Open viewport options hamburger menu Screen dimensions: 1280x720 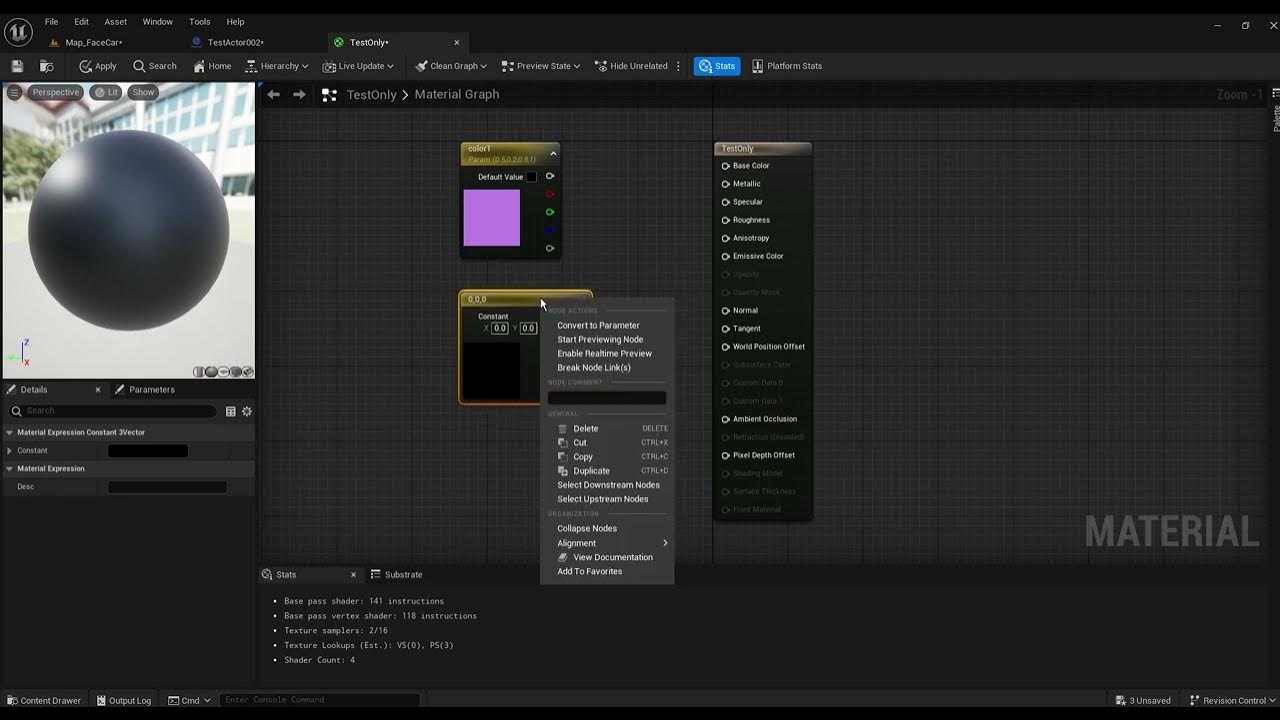[14, 92]
